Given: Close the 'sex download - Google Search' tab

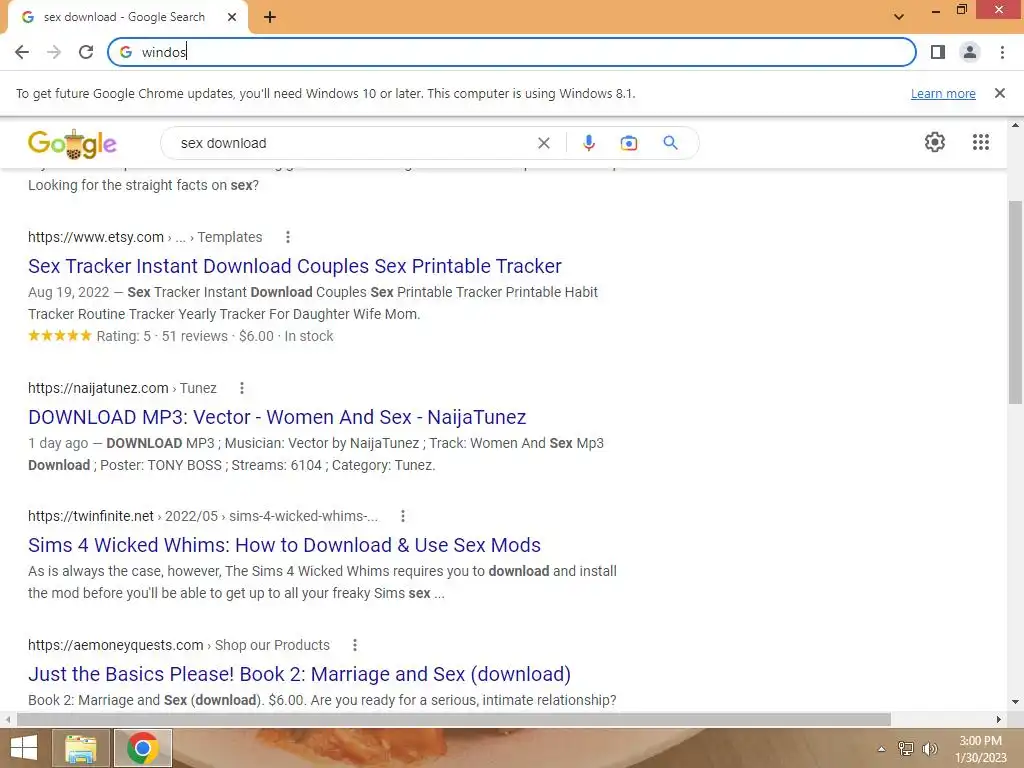Looking at the screenshot, I should coord(232,17).
